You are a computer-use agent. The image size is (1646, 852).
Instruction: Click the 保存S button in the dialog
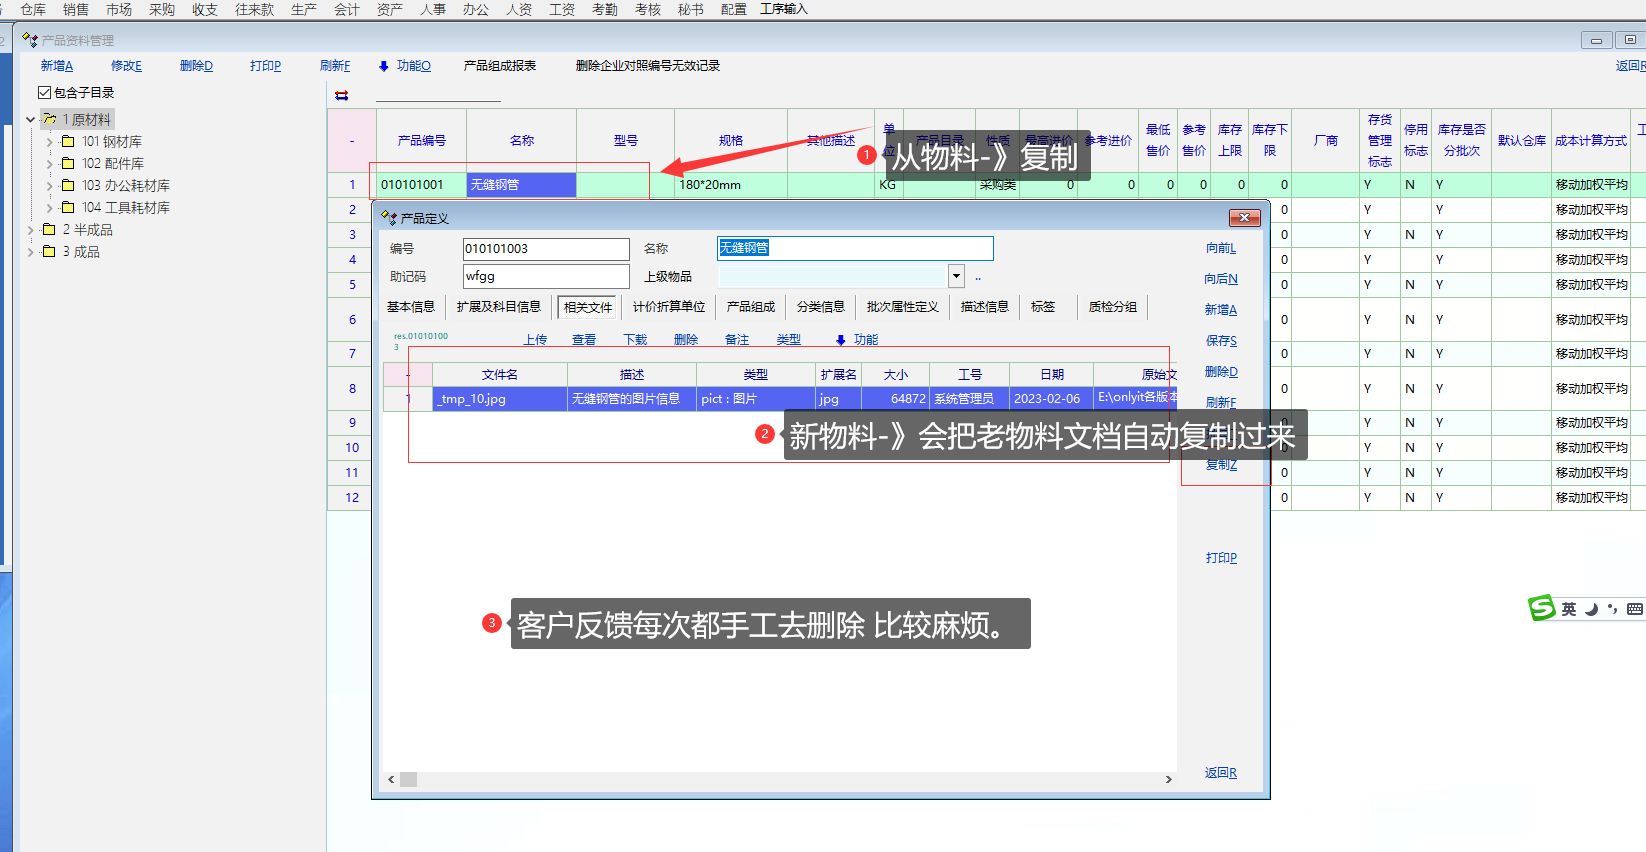(x=1221, y=341)
